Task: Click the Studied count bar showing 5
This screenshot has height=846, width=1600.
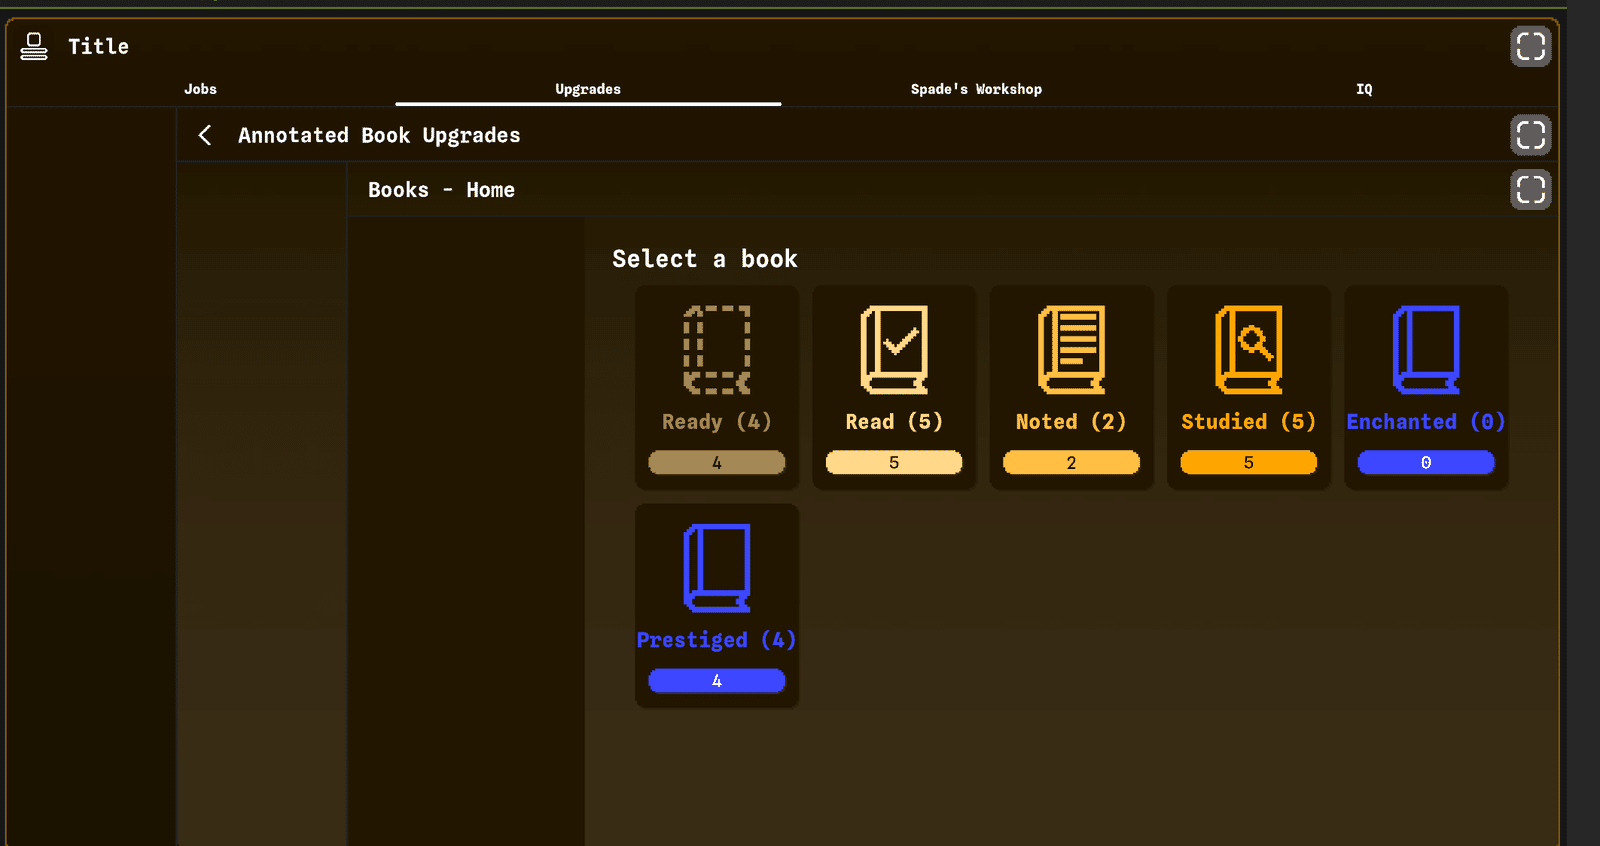Action: 1248,462
